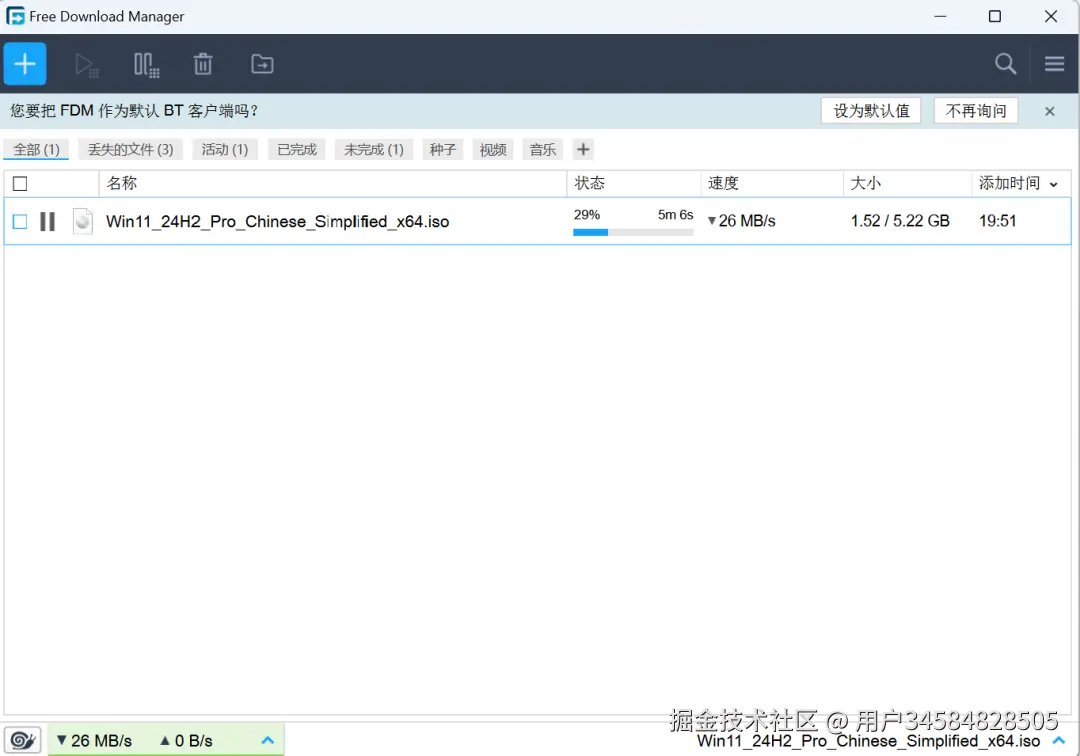Pause the Win11 ISO download
Screen dimensions: 1080x756
pyautogui.click(x=48, y=221)
